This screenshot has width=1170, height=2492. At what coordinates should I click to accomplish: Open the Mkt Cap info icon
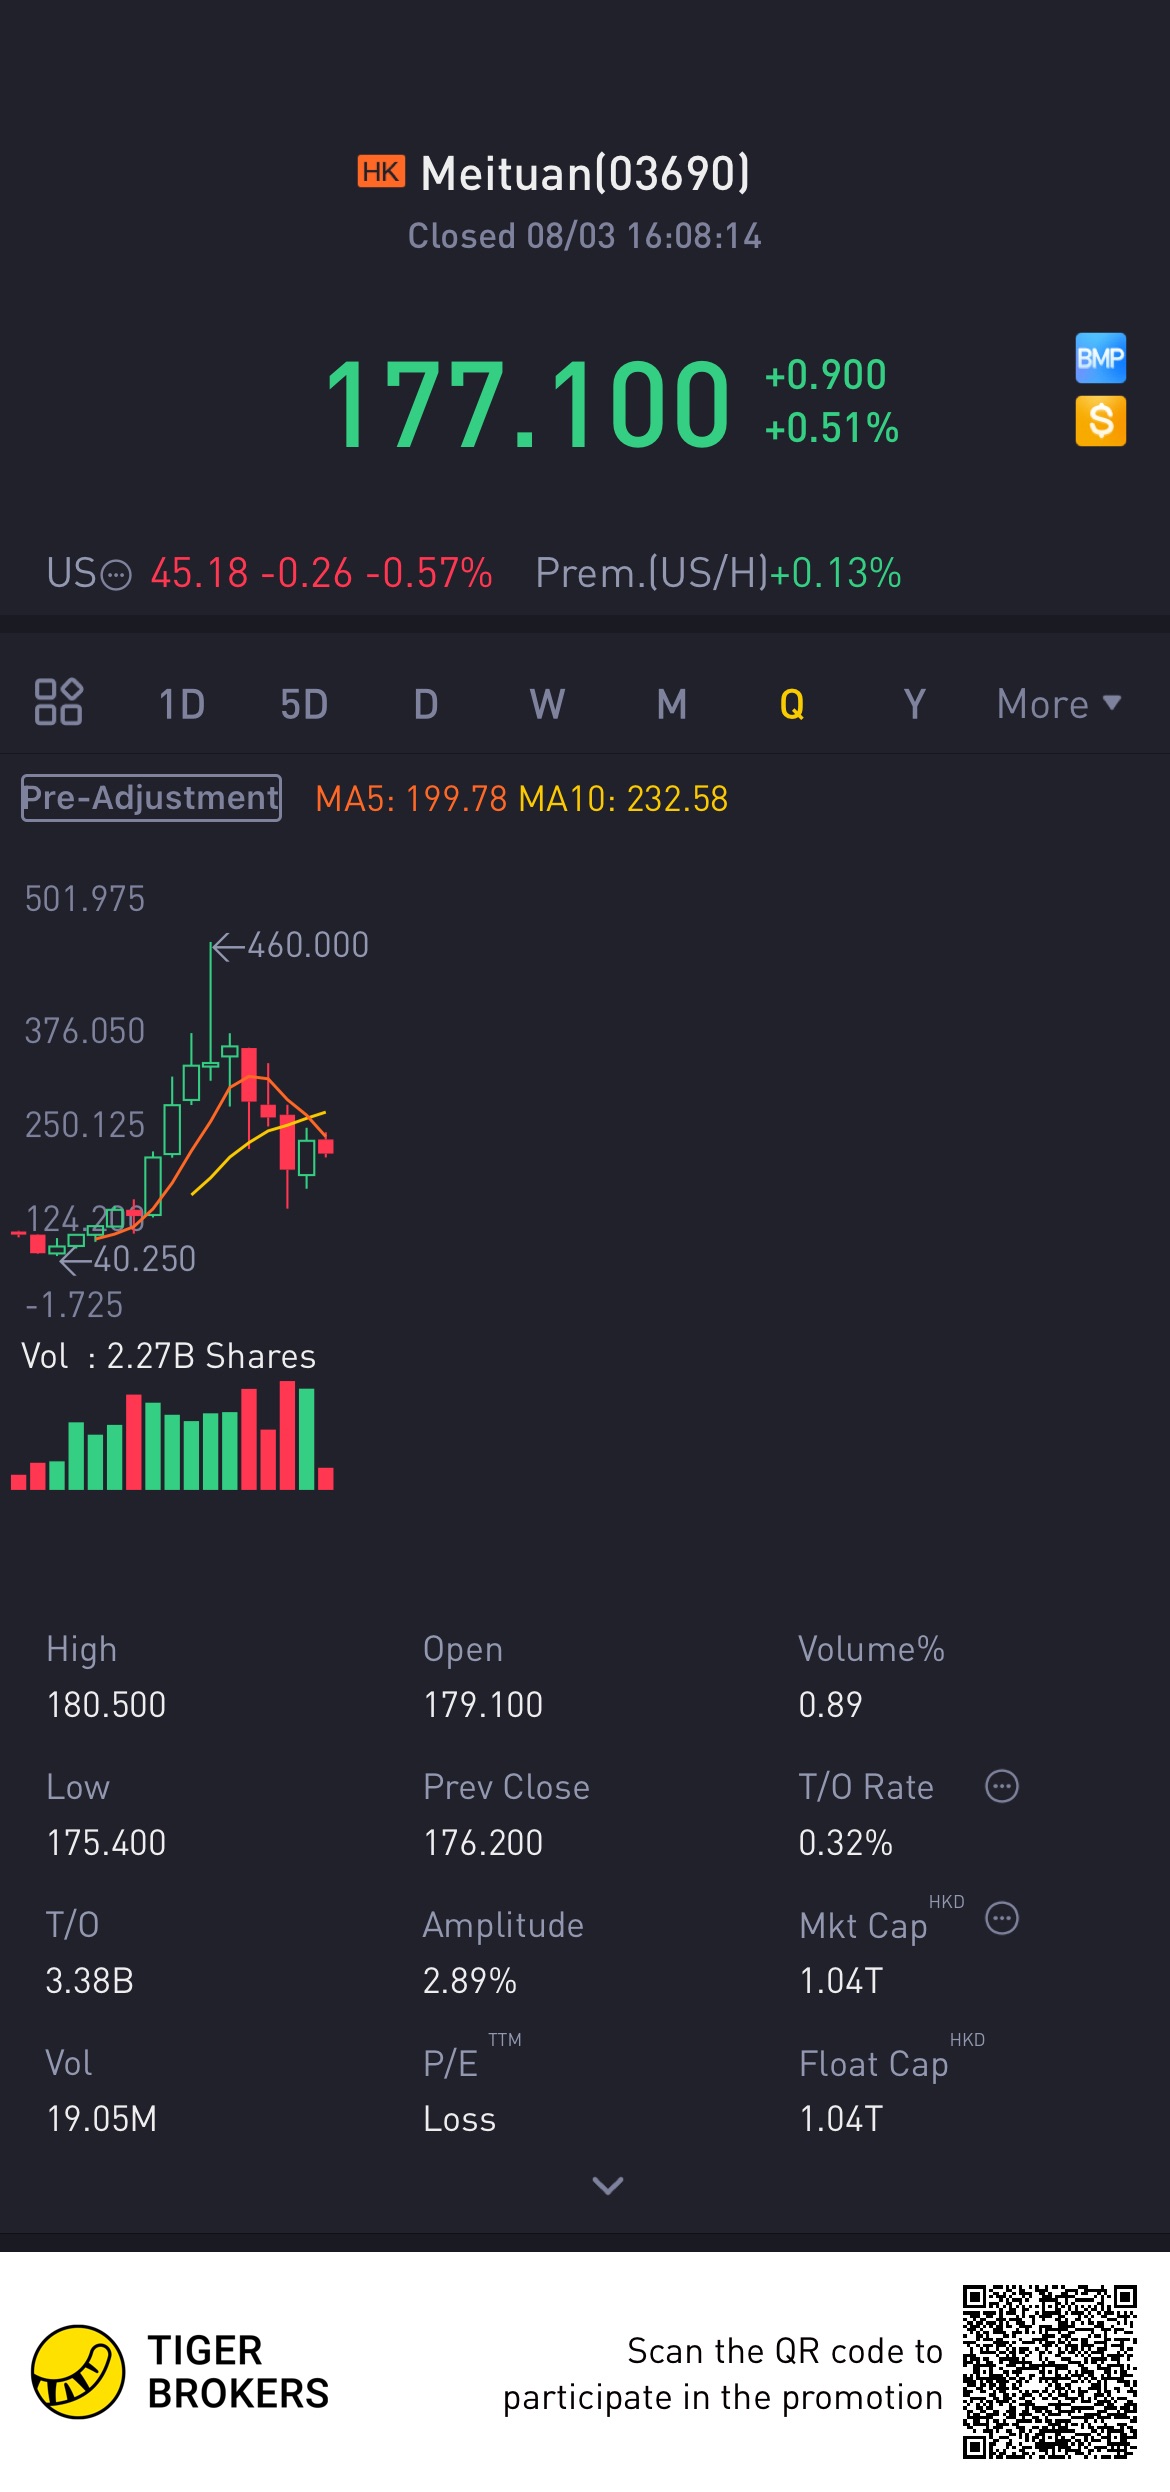click(x=1001, y=1918)
